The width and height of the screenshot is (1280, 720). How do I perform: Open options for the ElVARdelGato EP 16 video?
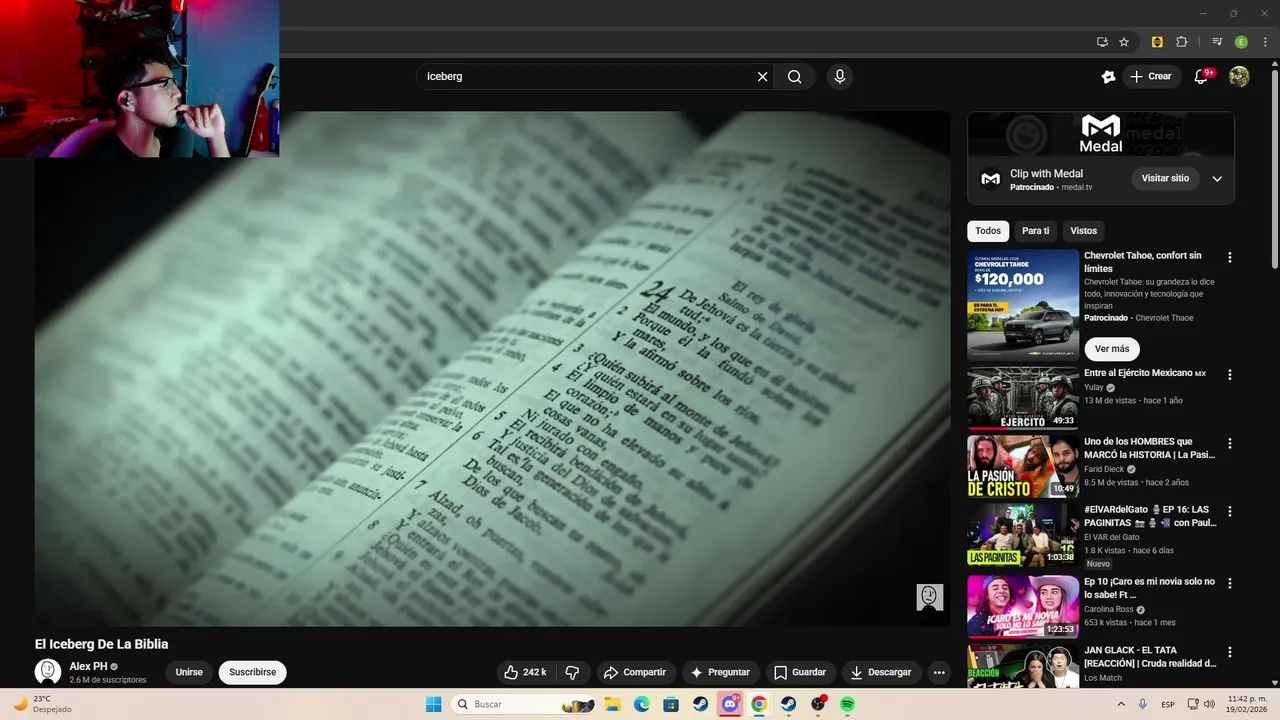(x=1230, y=511)
